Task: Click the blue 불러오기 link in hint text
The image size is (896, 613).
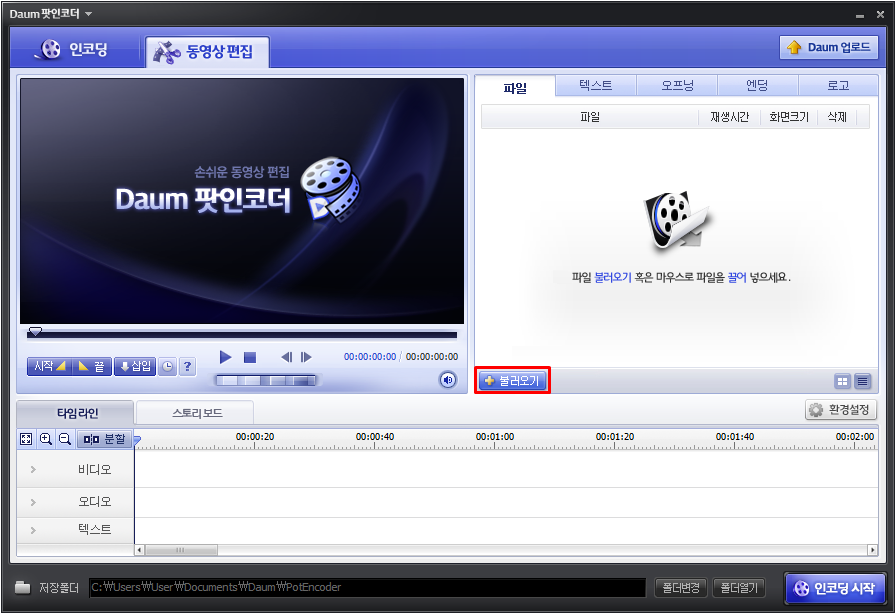Action: (x=613, y=277)
